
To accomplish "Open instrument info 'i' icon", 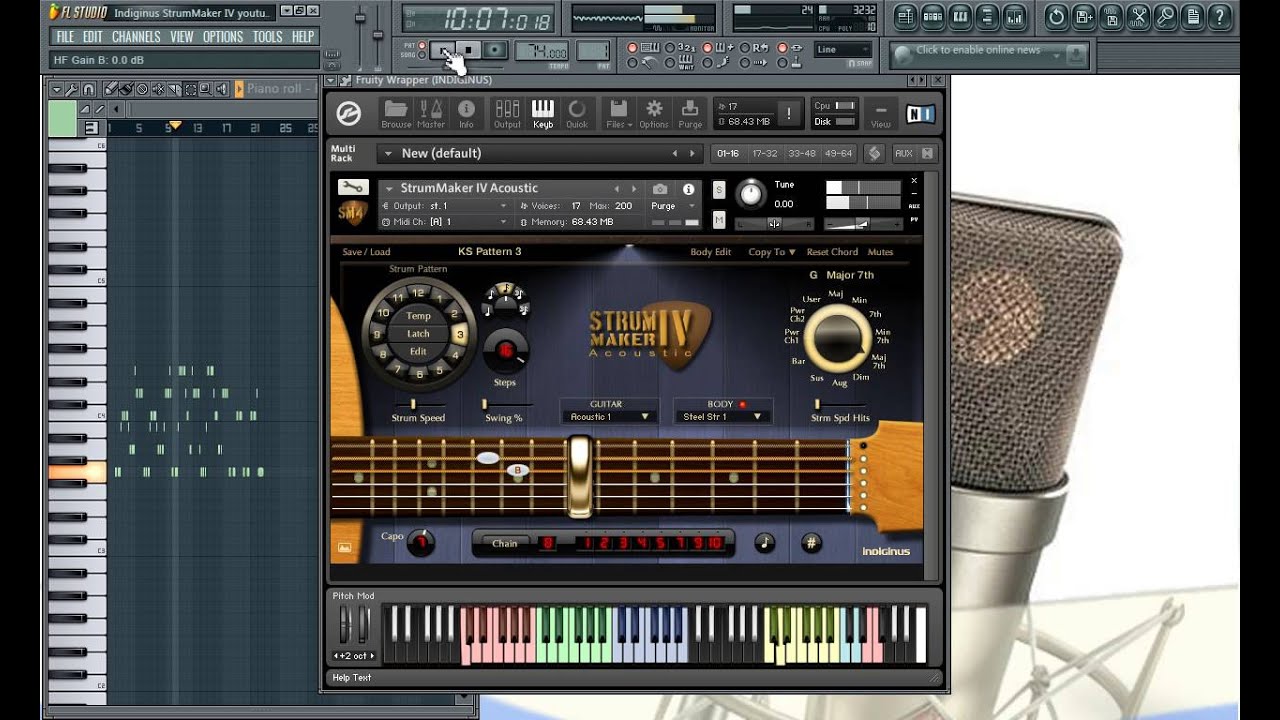I will pos(688,189).
